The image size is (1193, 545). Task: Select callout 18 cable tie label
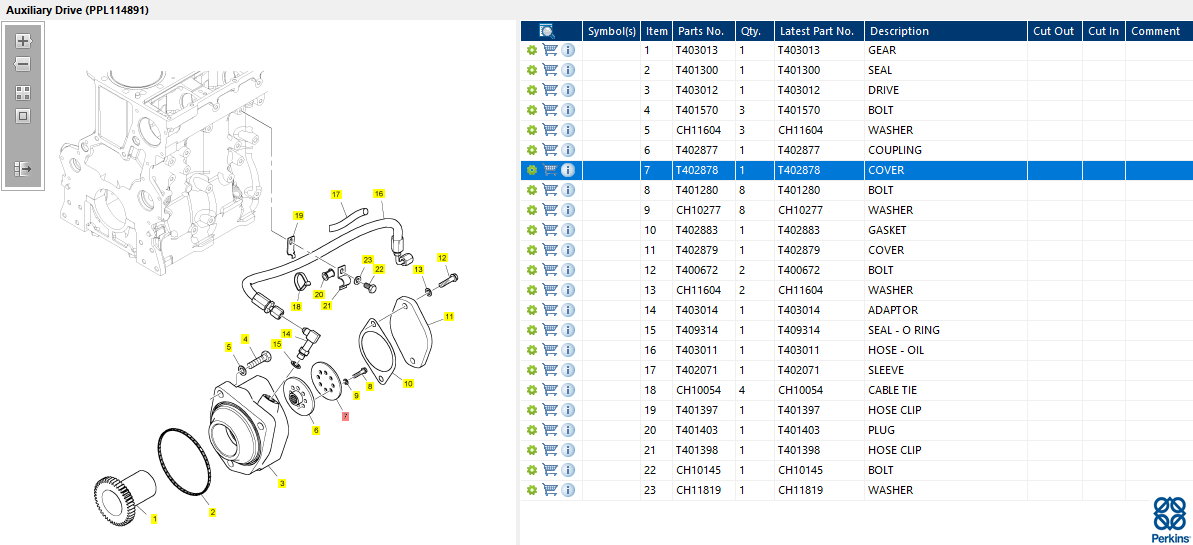296,307
